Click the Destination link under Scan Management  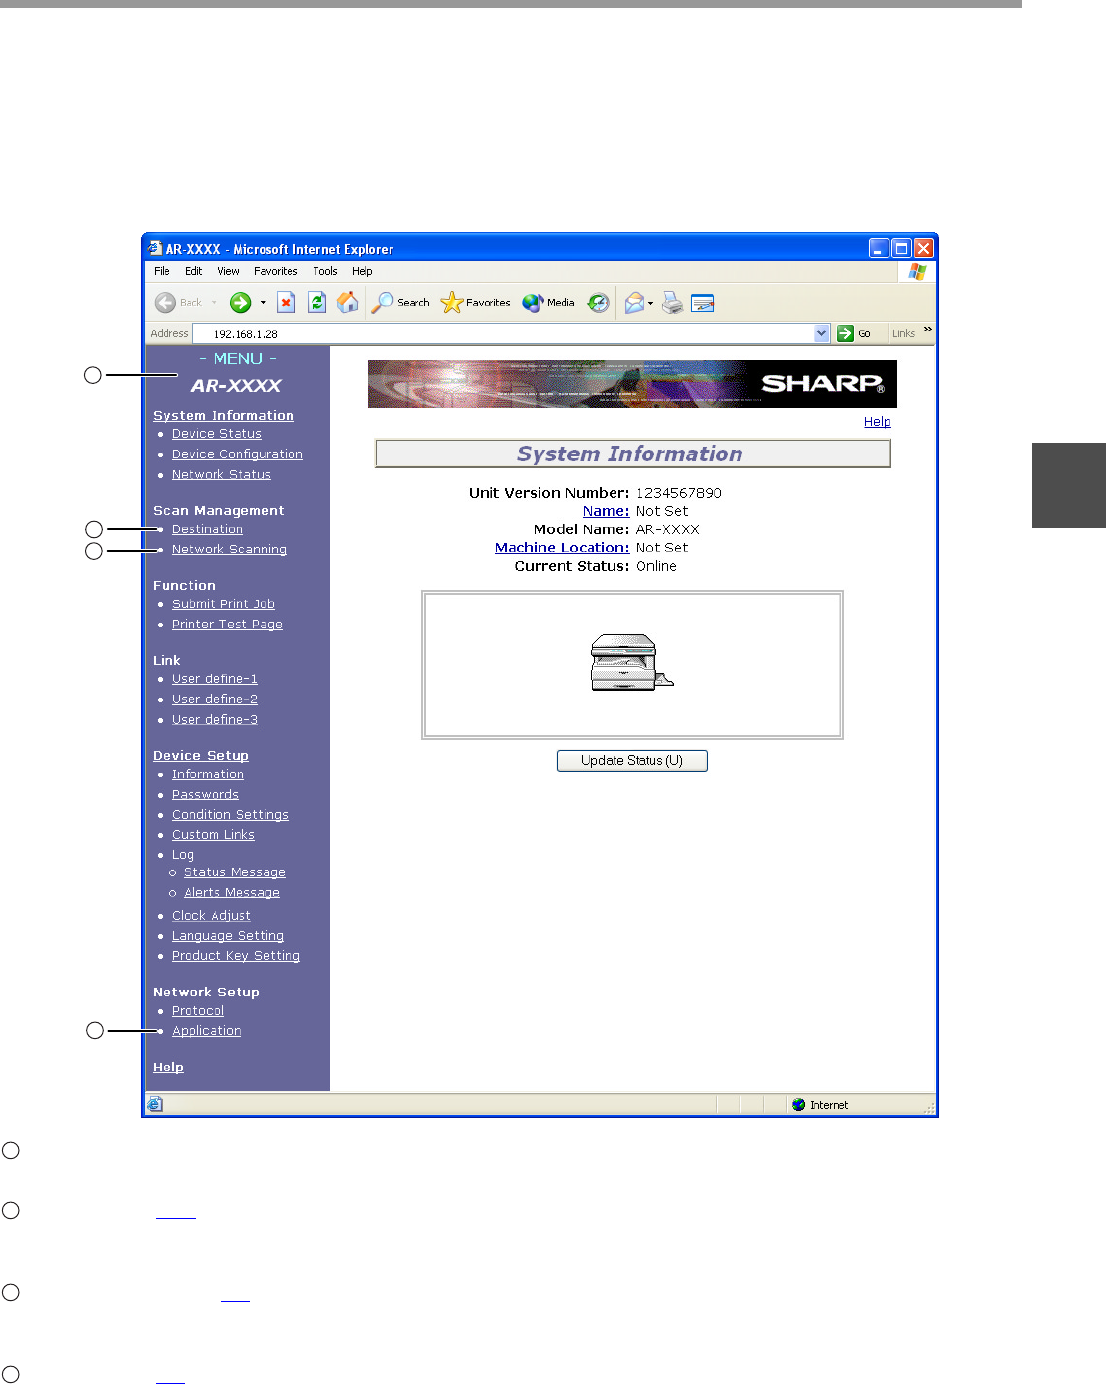(x=207, y=529)
